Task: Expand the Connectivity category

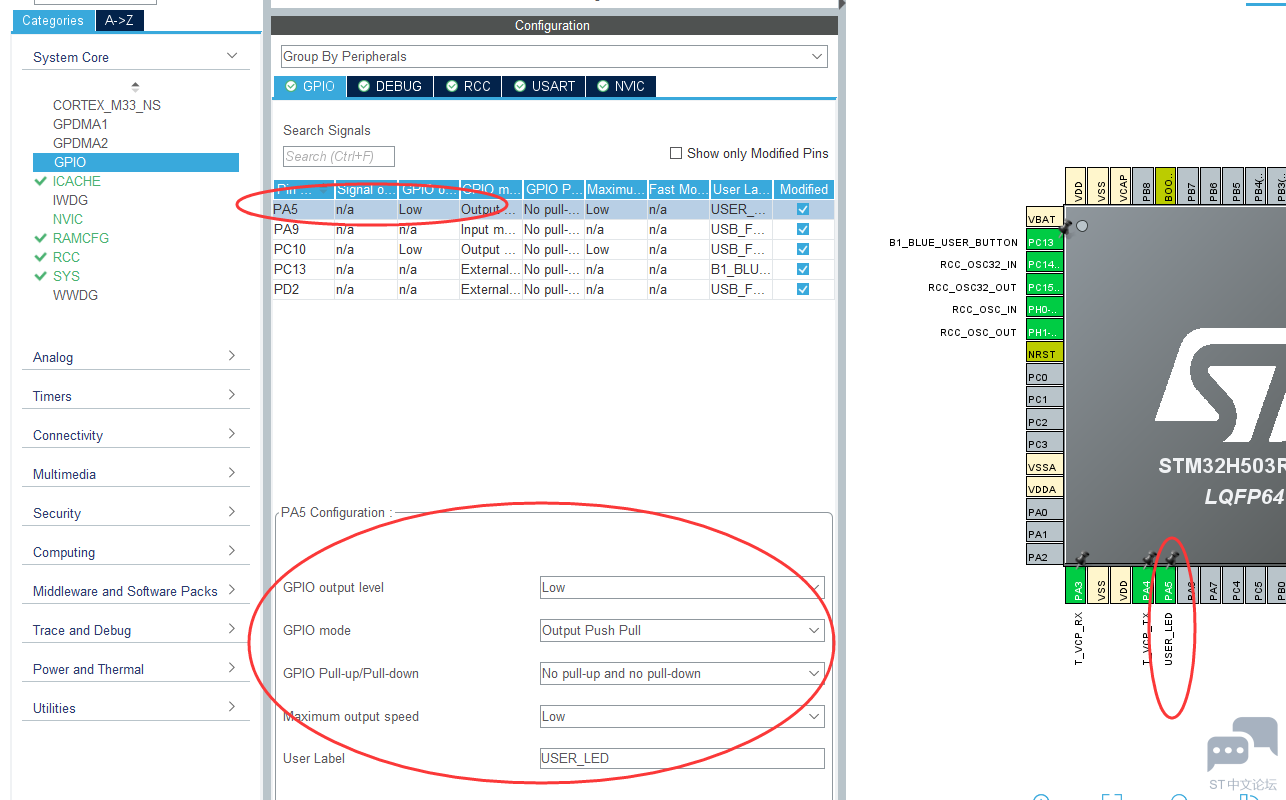Action: pyautogui.click(x=232, y=434)
